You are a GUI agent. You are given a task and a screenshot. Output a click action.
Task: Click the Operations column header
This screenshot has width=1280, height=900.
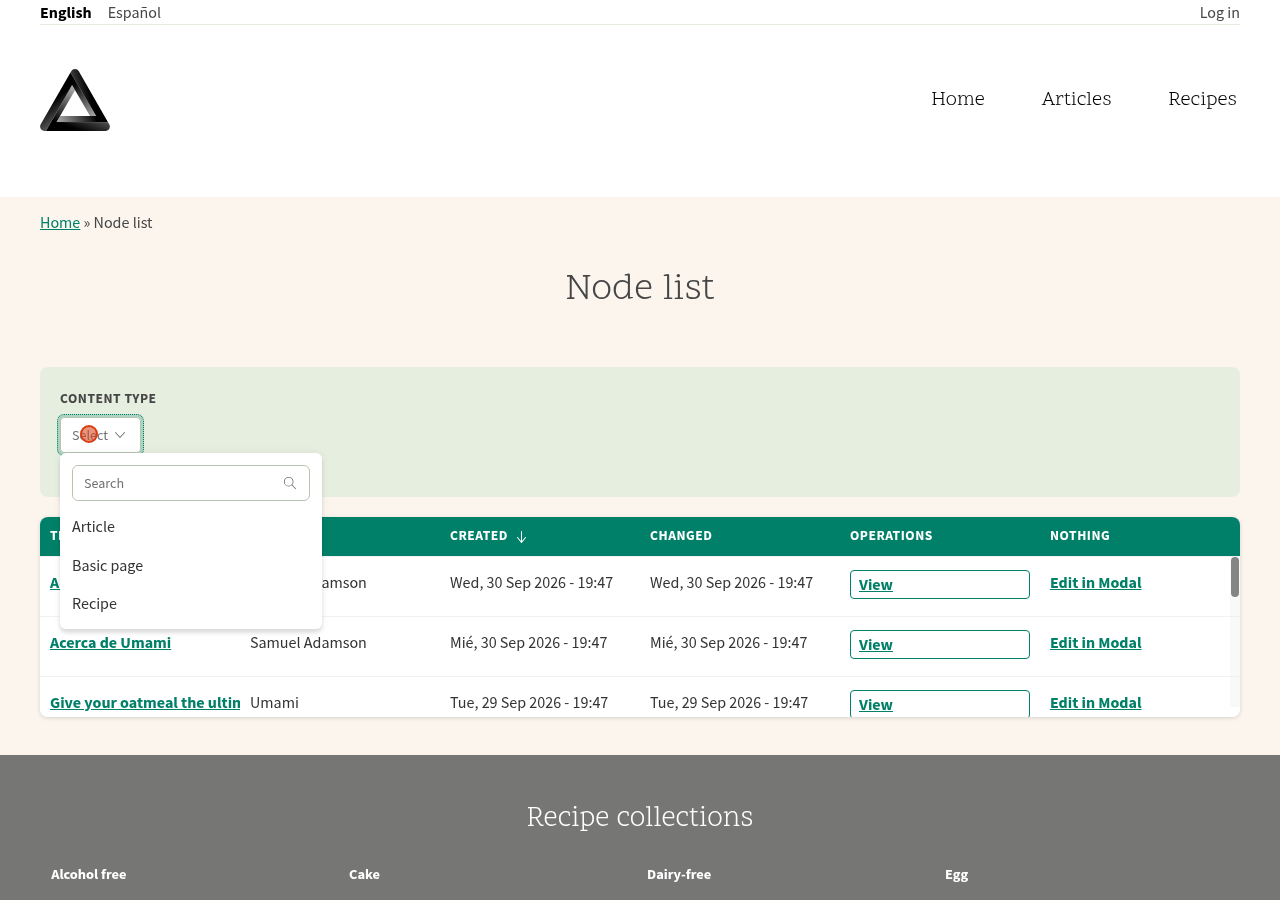click(891, 536)
